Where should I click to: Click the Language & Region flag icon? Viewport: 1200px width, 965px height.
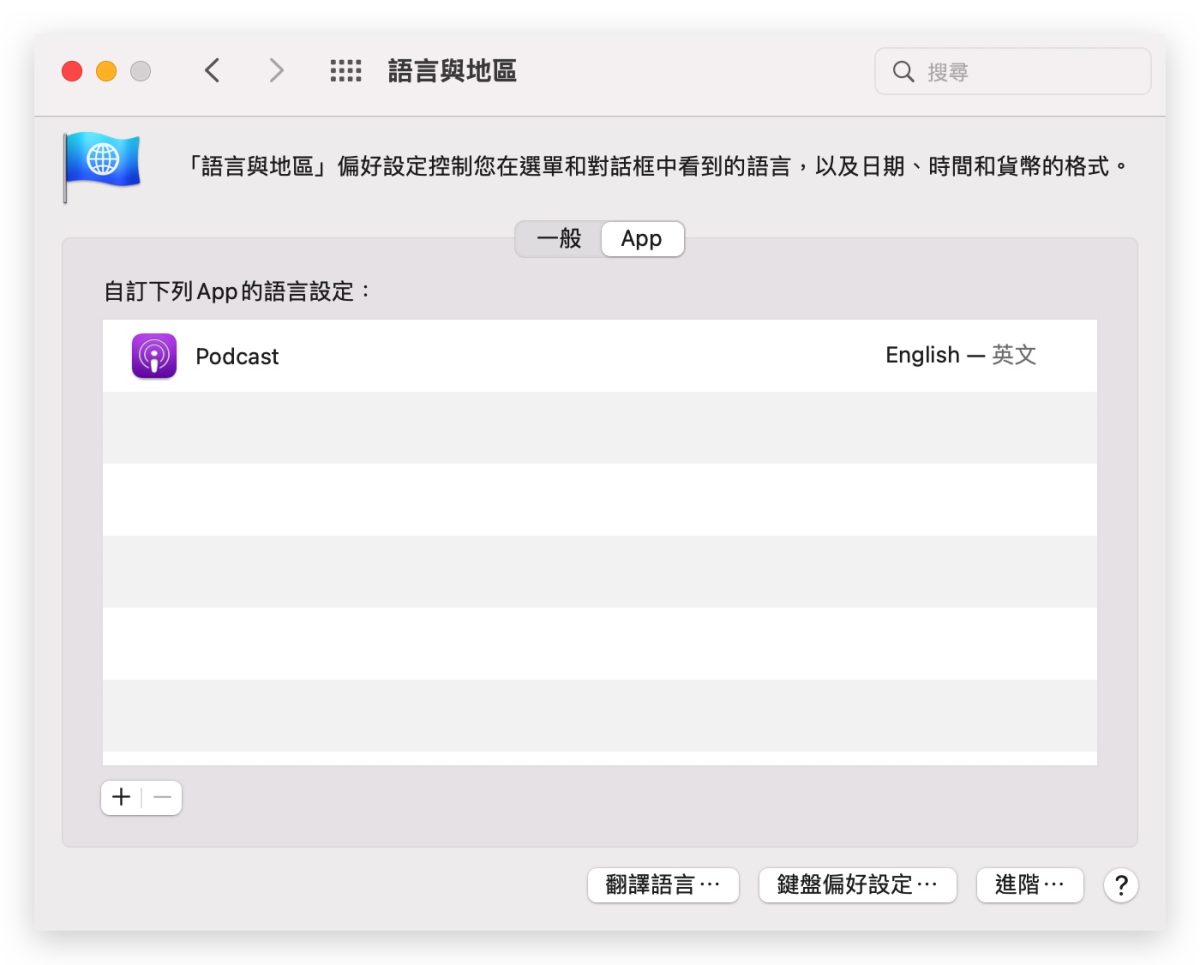pos(101,167)
